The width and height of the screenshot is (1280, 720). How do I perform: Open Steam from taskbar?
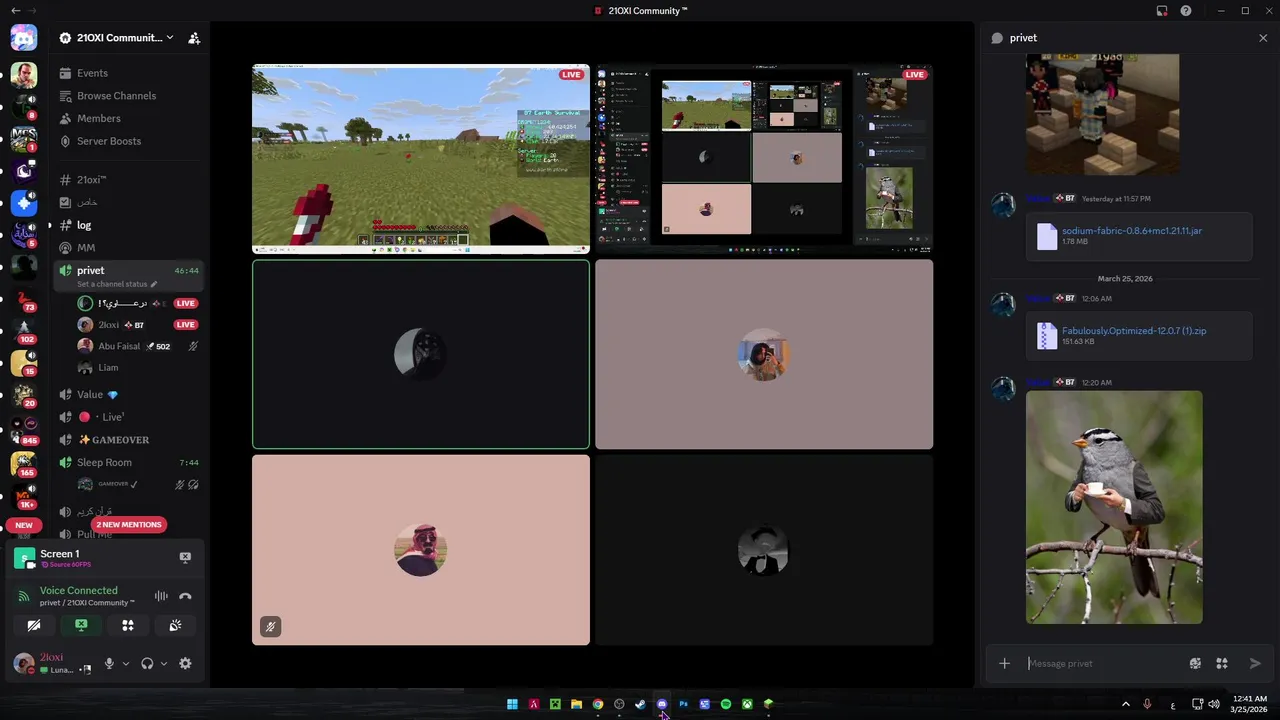click(x=640, y=704)
